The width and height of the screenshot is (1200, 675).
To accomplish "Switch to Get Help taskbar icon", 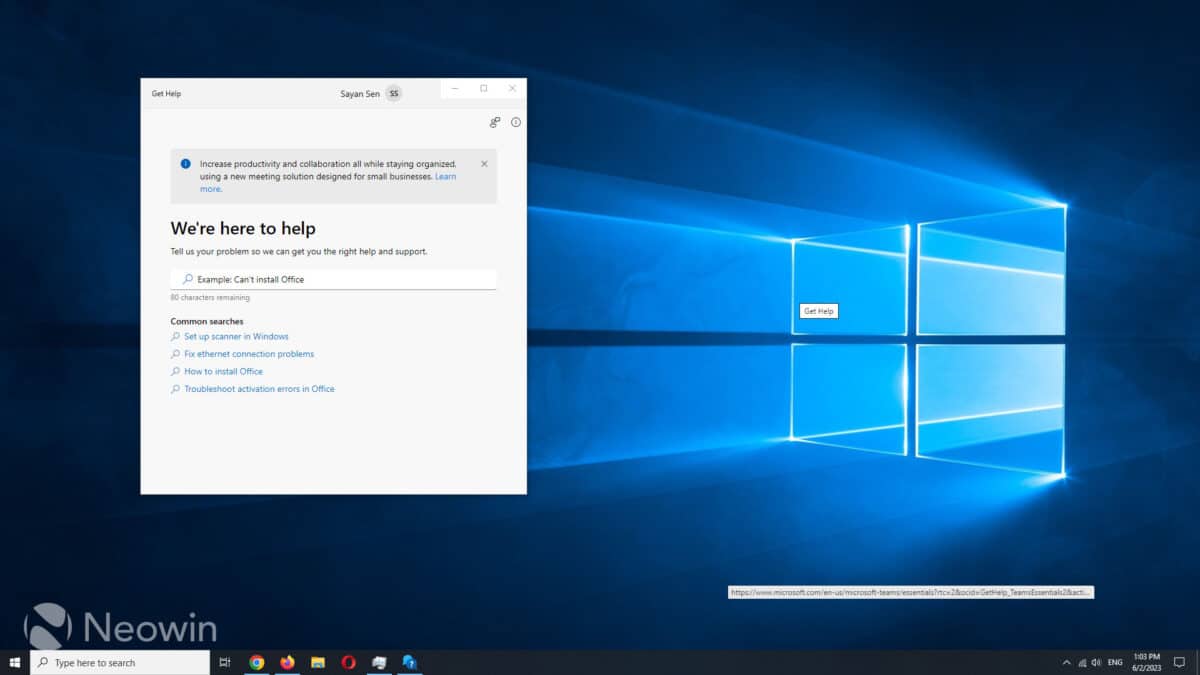I will (x=409, y=662).
